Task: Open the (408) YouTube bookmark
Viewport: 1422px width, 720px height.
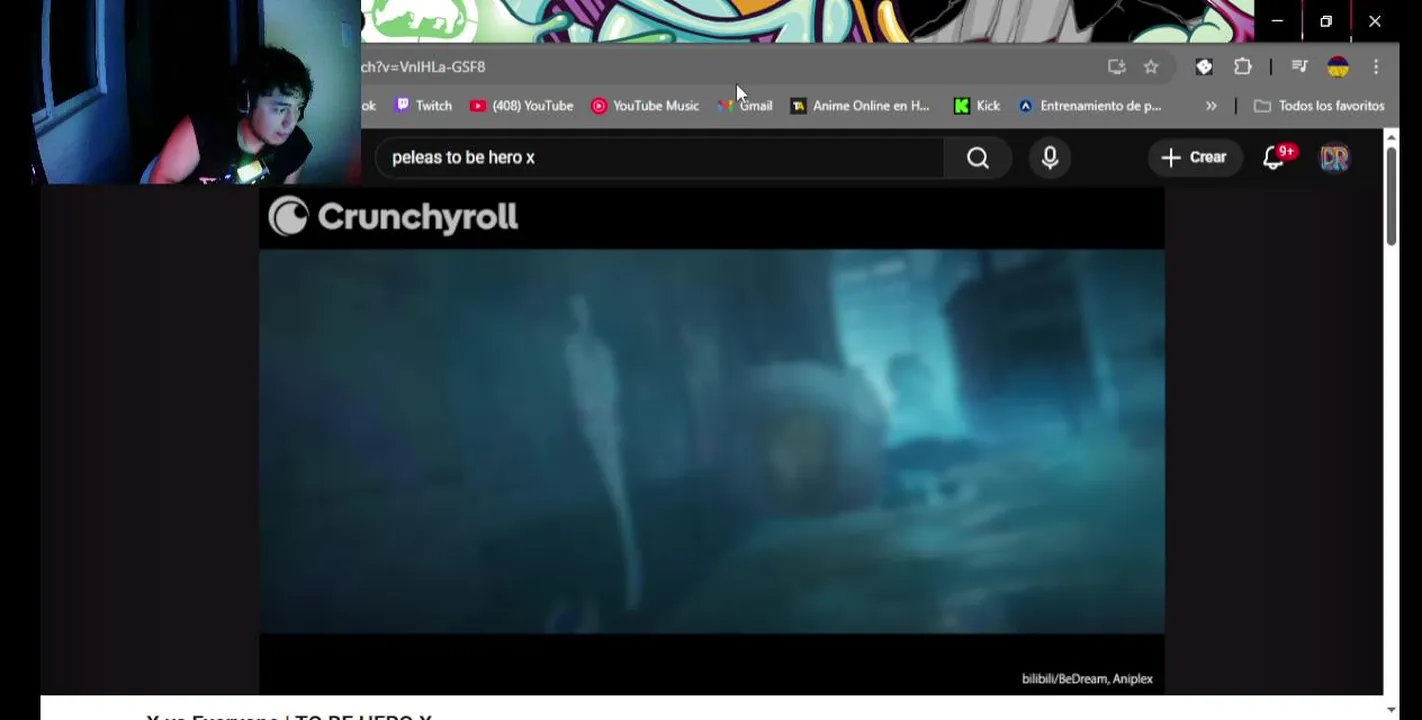Action: pyautogui.click(x=521, y=105)
